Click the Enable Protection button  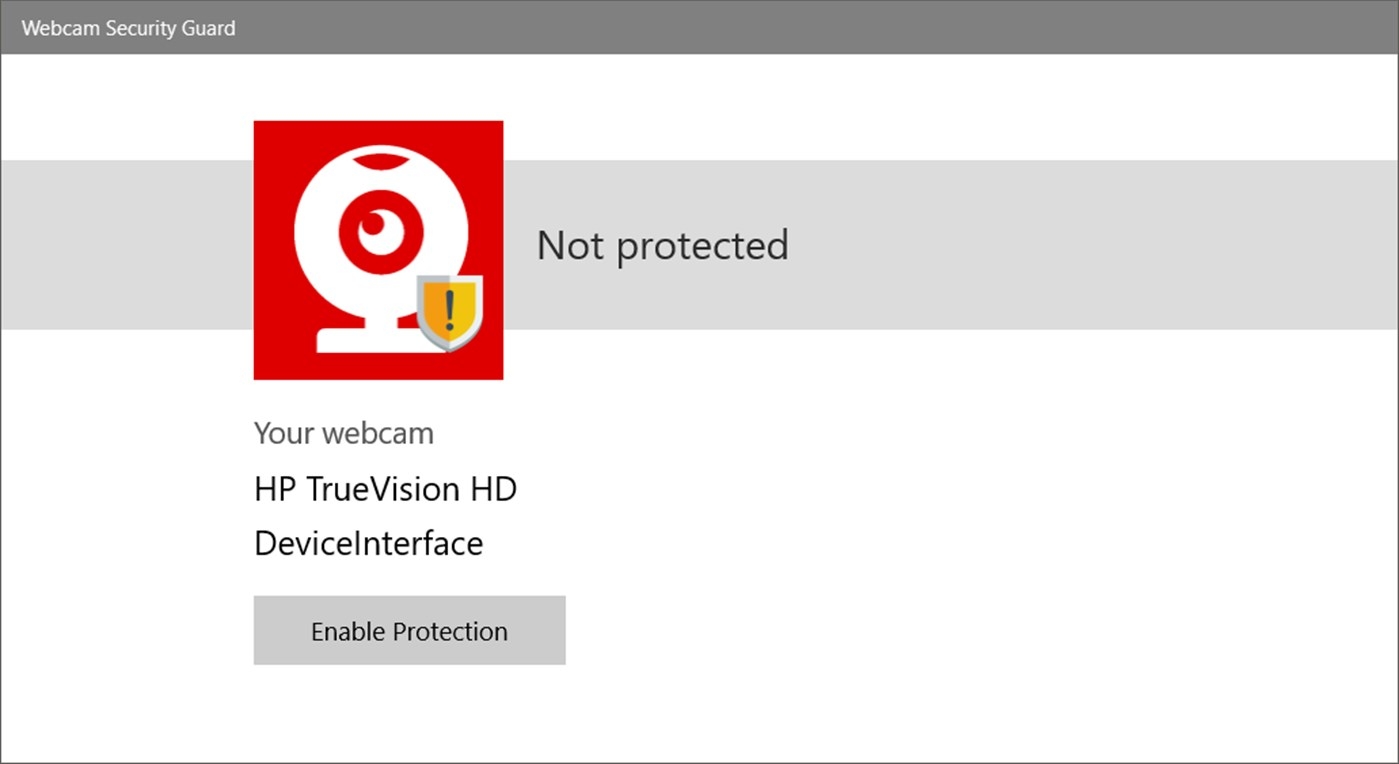click(x=409, y=630)
